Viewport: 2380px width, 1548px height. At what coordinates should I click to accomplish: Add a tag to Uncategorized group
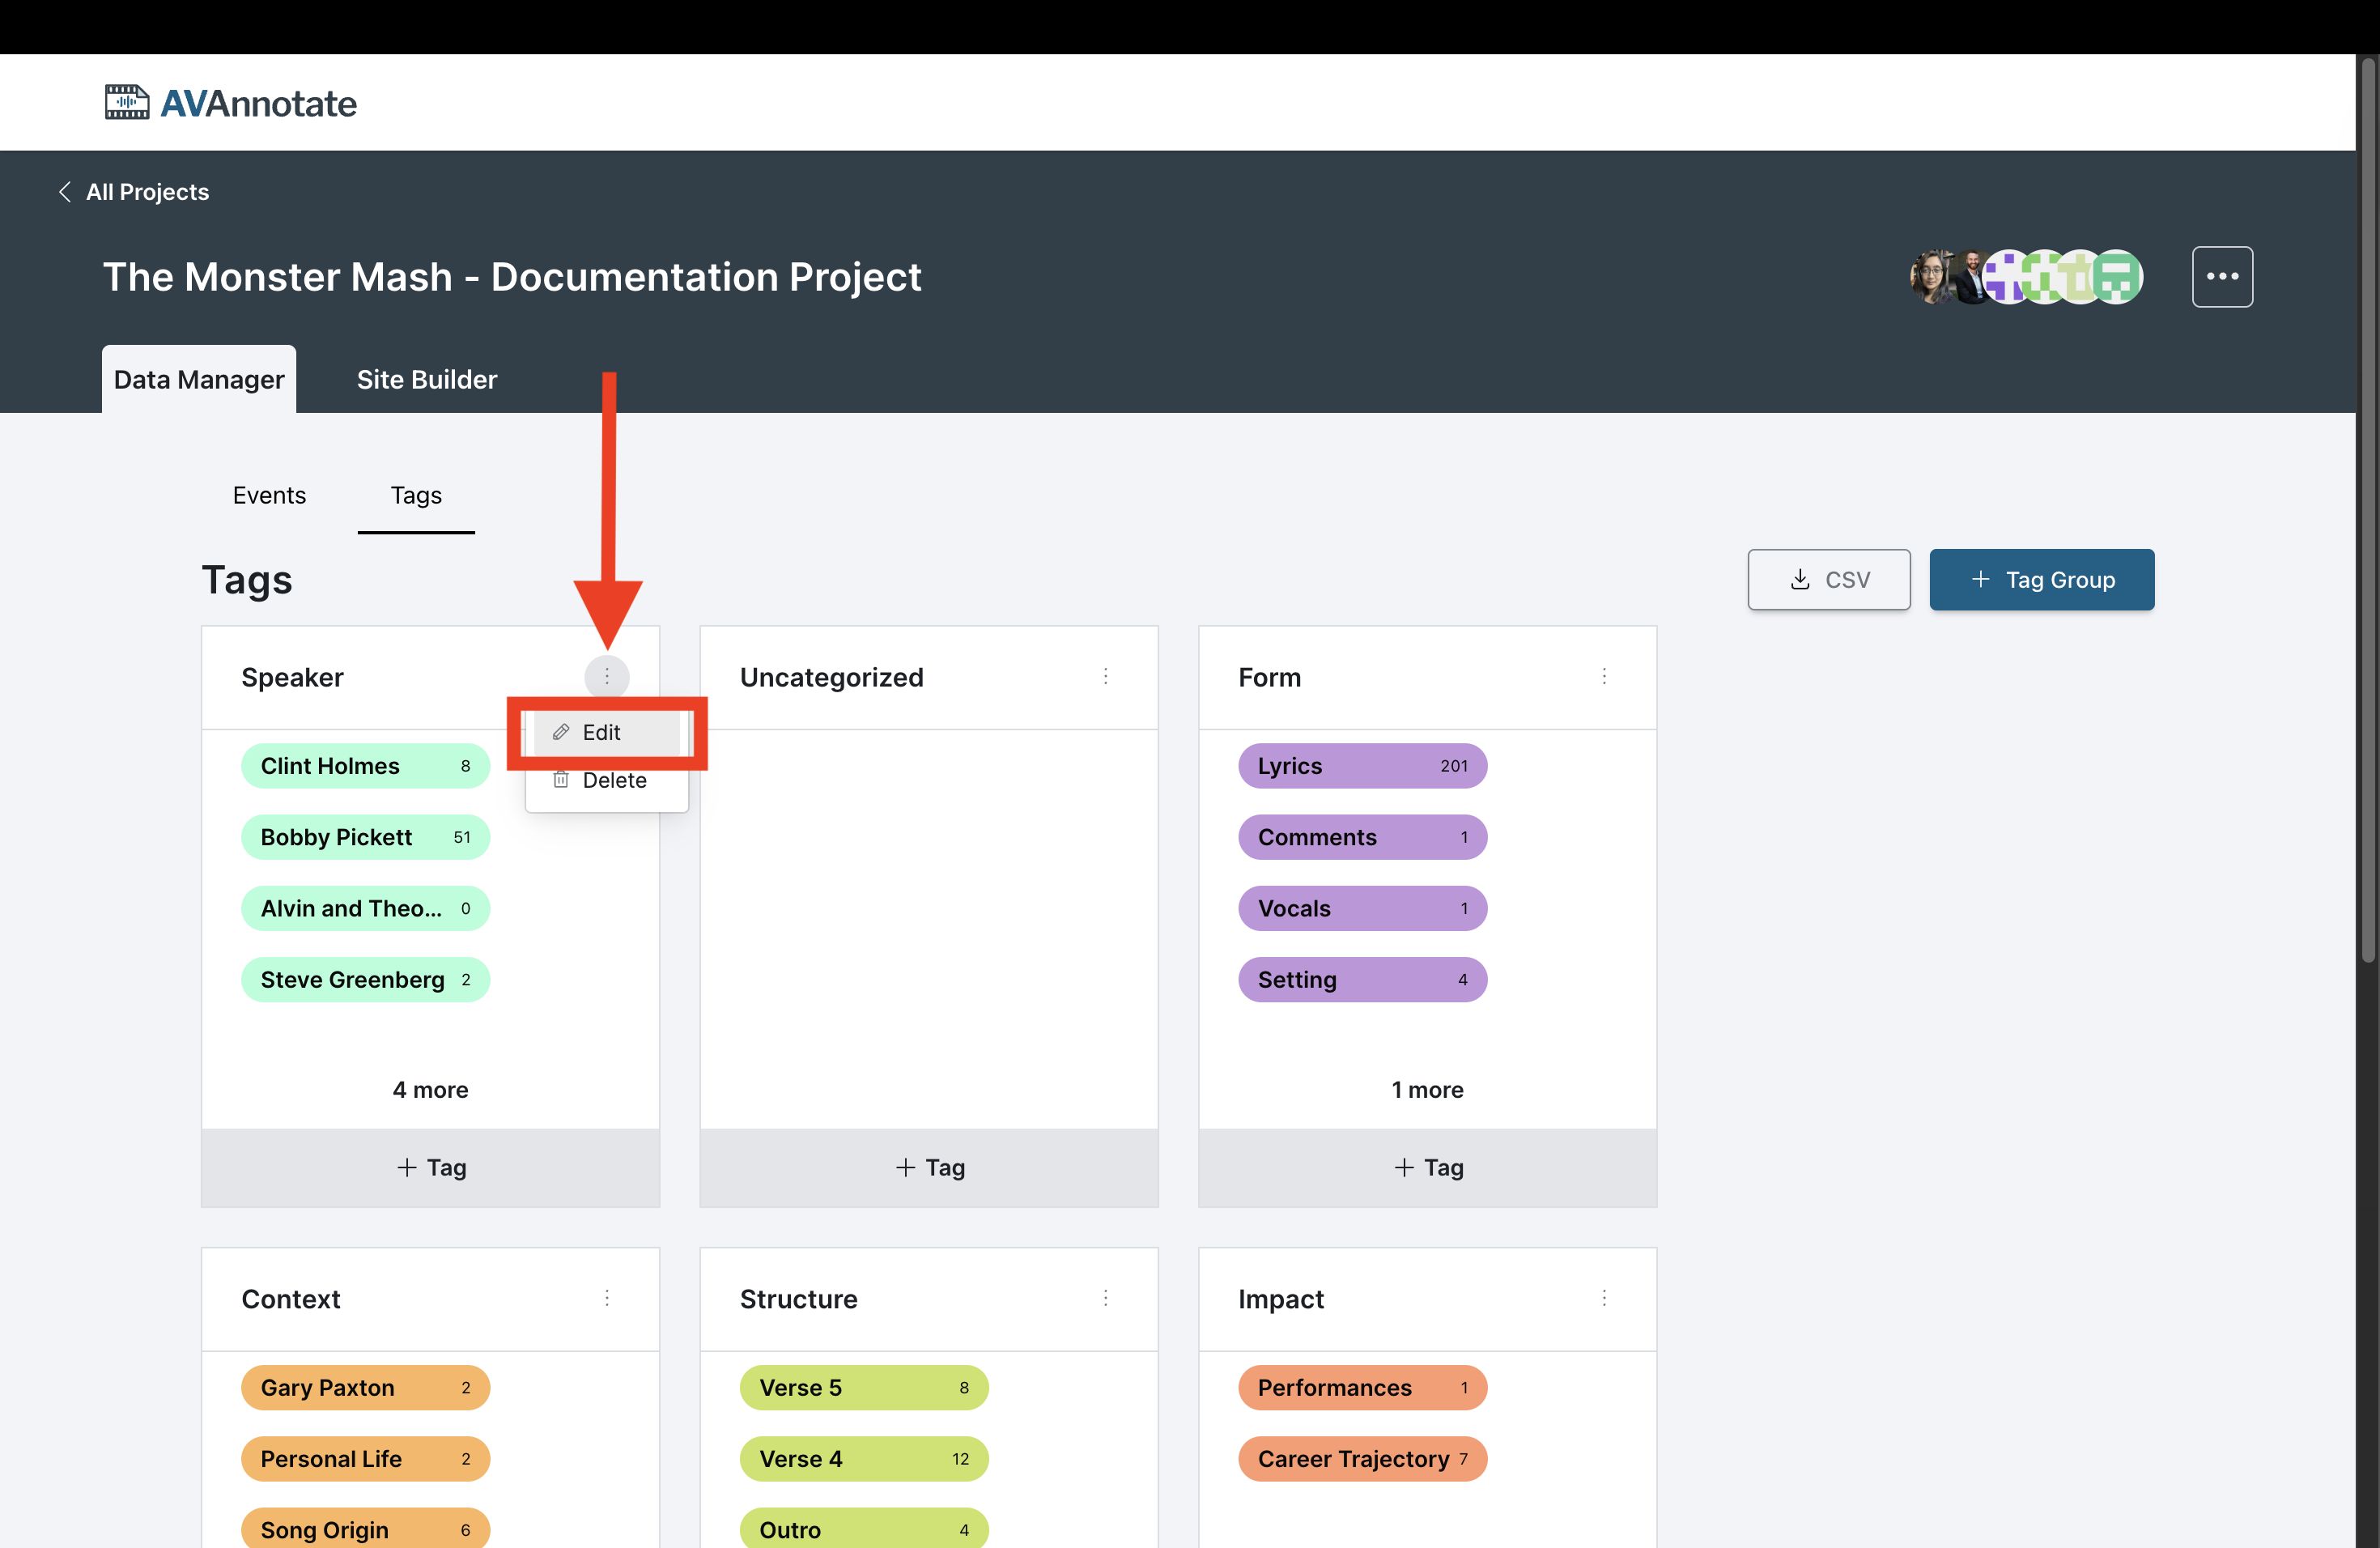point(929,1167)
